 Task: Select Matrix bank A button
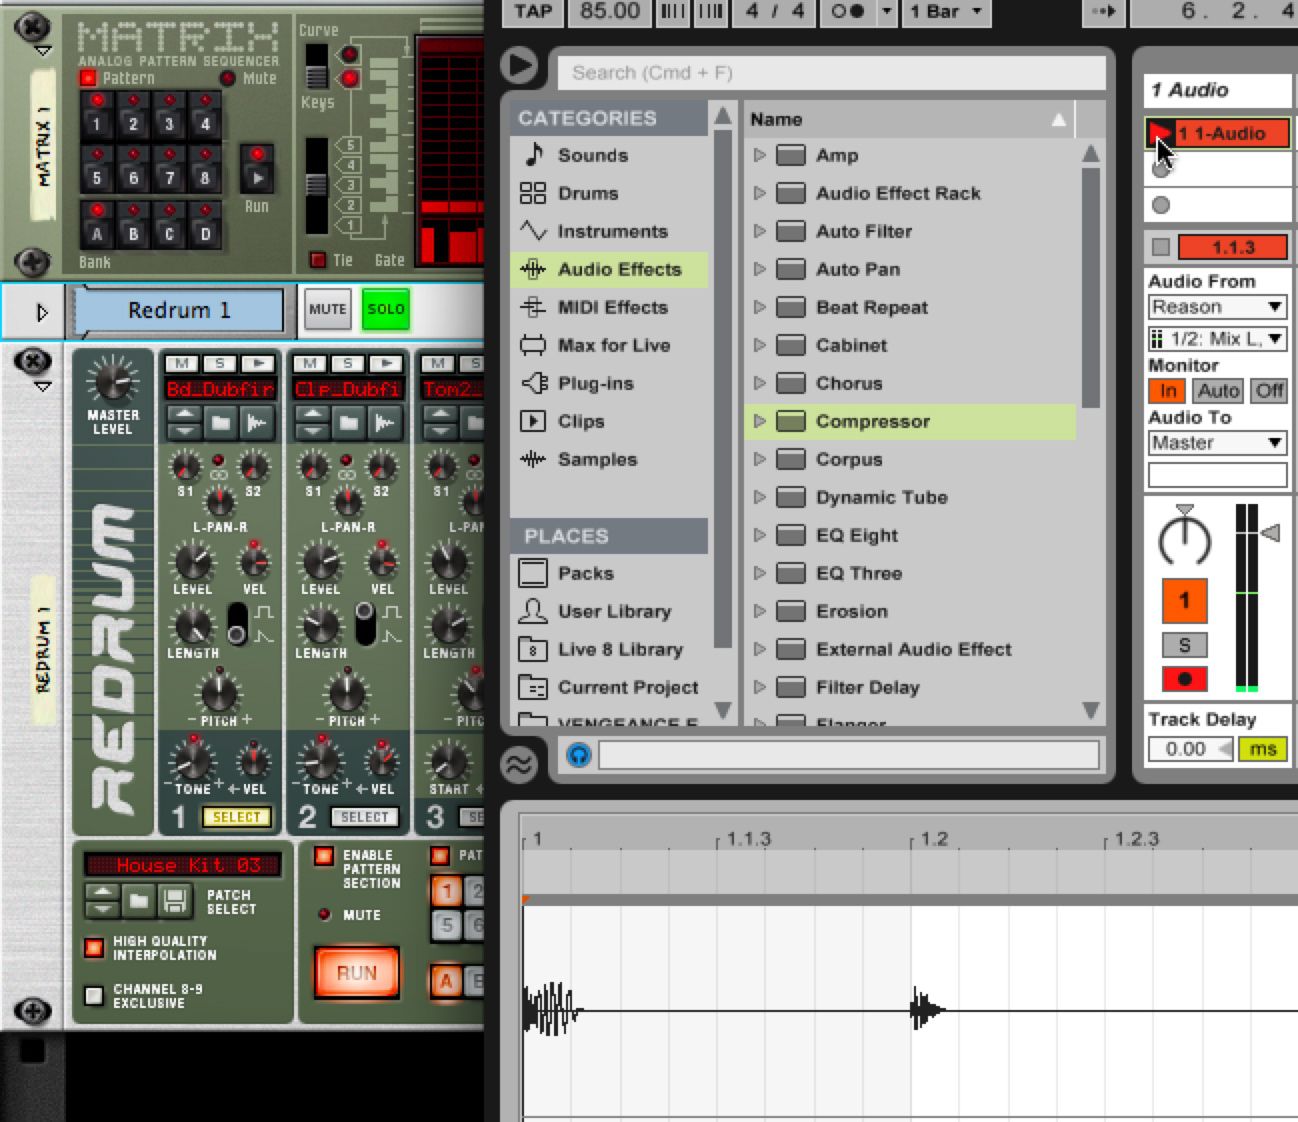point(97,229)
